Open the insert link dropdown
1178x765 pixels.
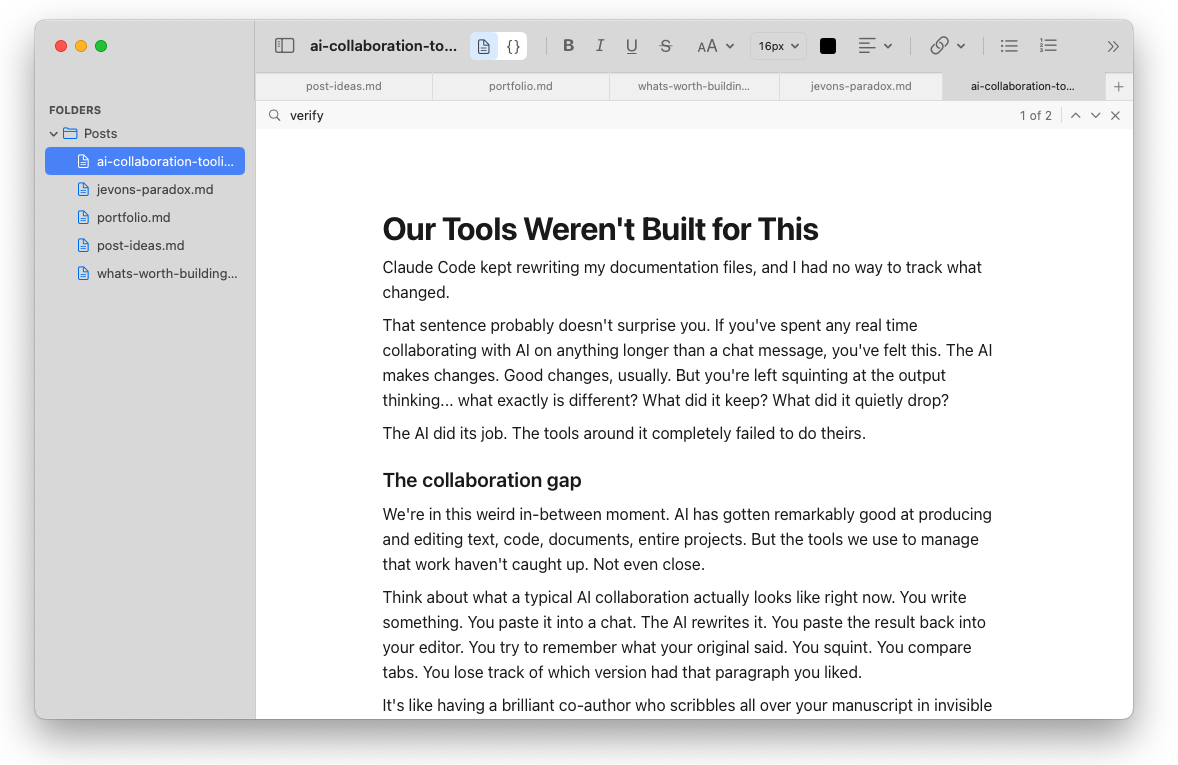tap(947, 46)
